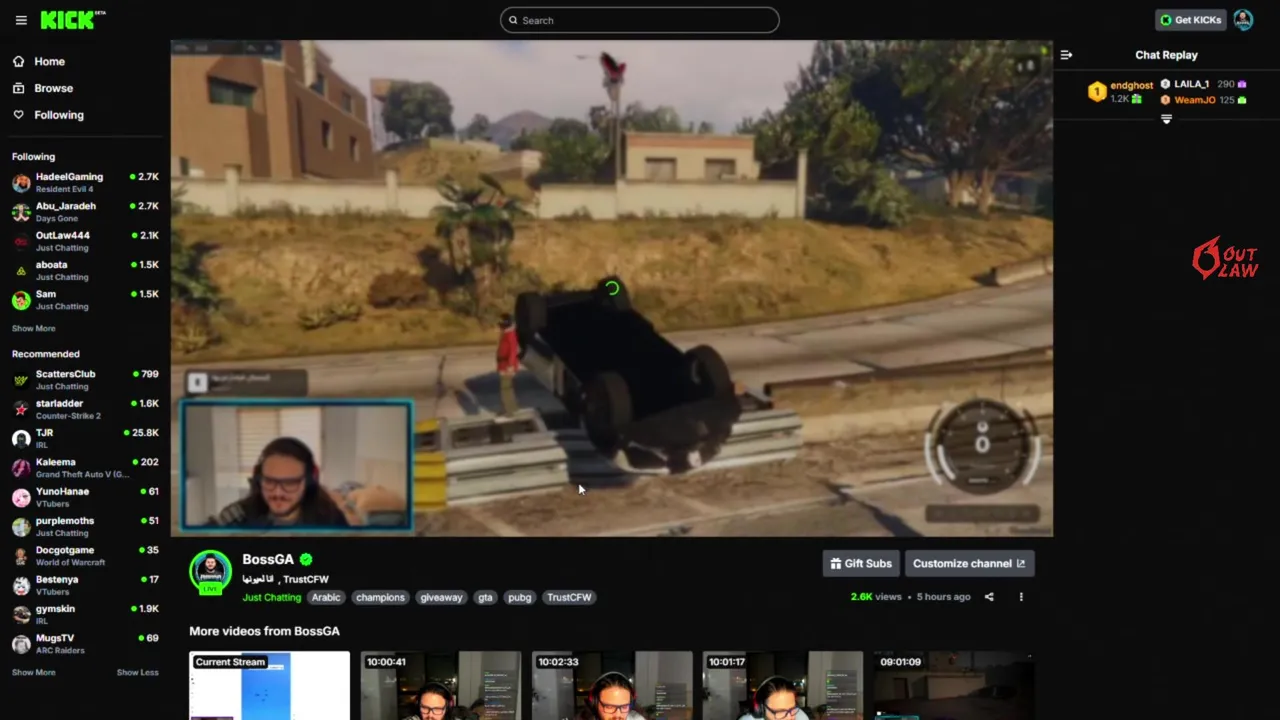
Task: Collapse Recommended list with Show Less
Action: [138, 673]
